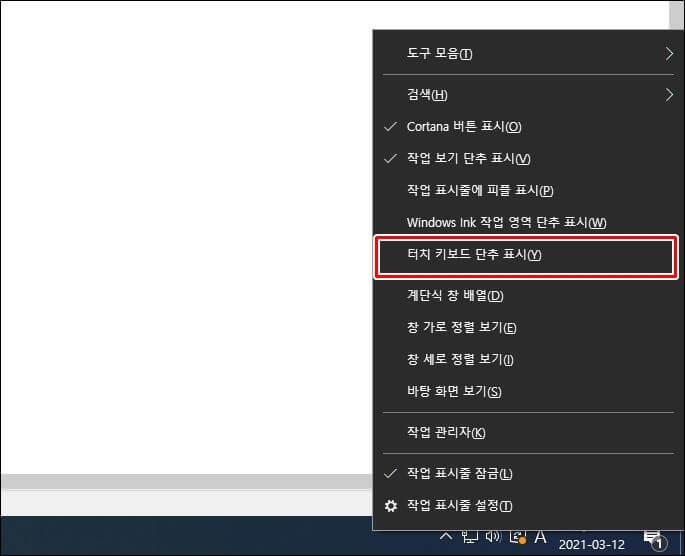Enable Windows Ink 작업 영역 단추 표시
The width and height of the screenshot is (685, 556).
(526, 222)
